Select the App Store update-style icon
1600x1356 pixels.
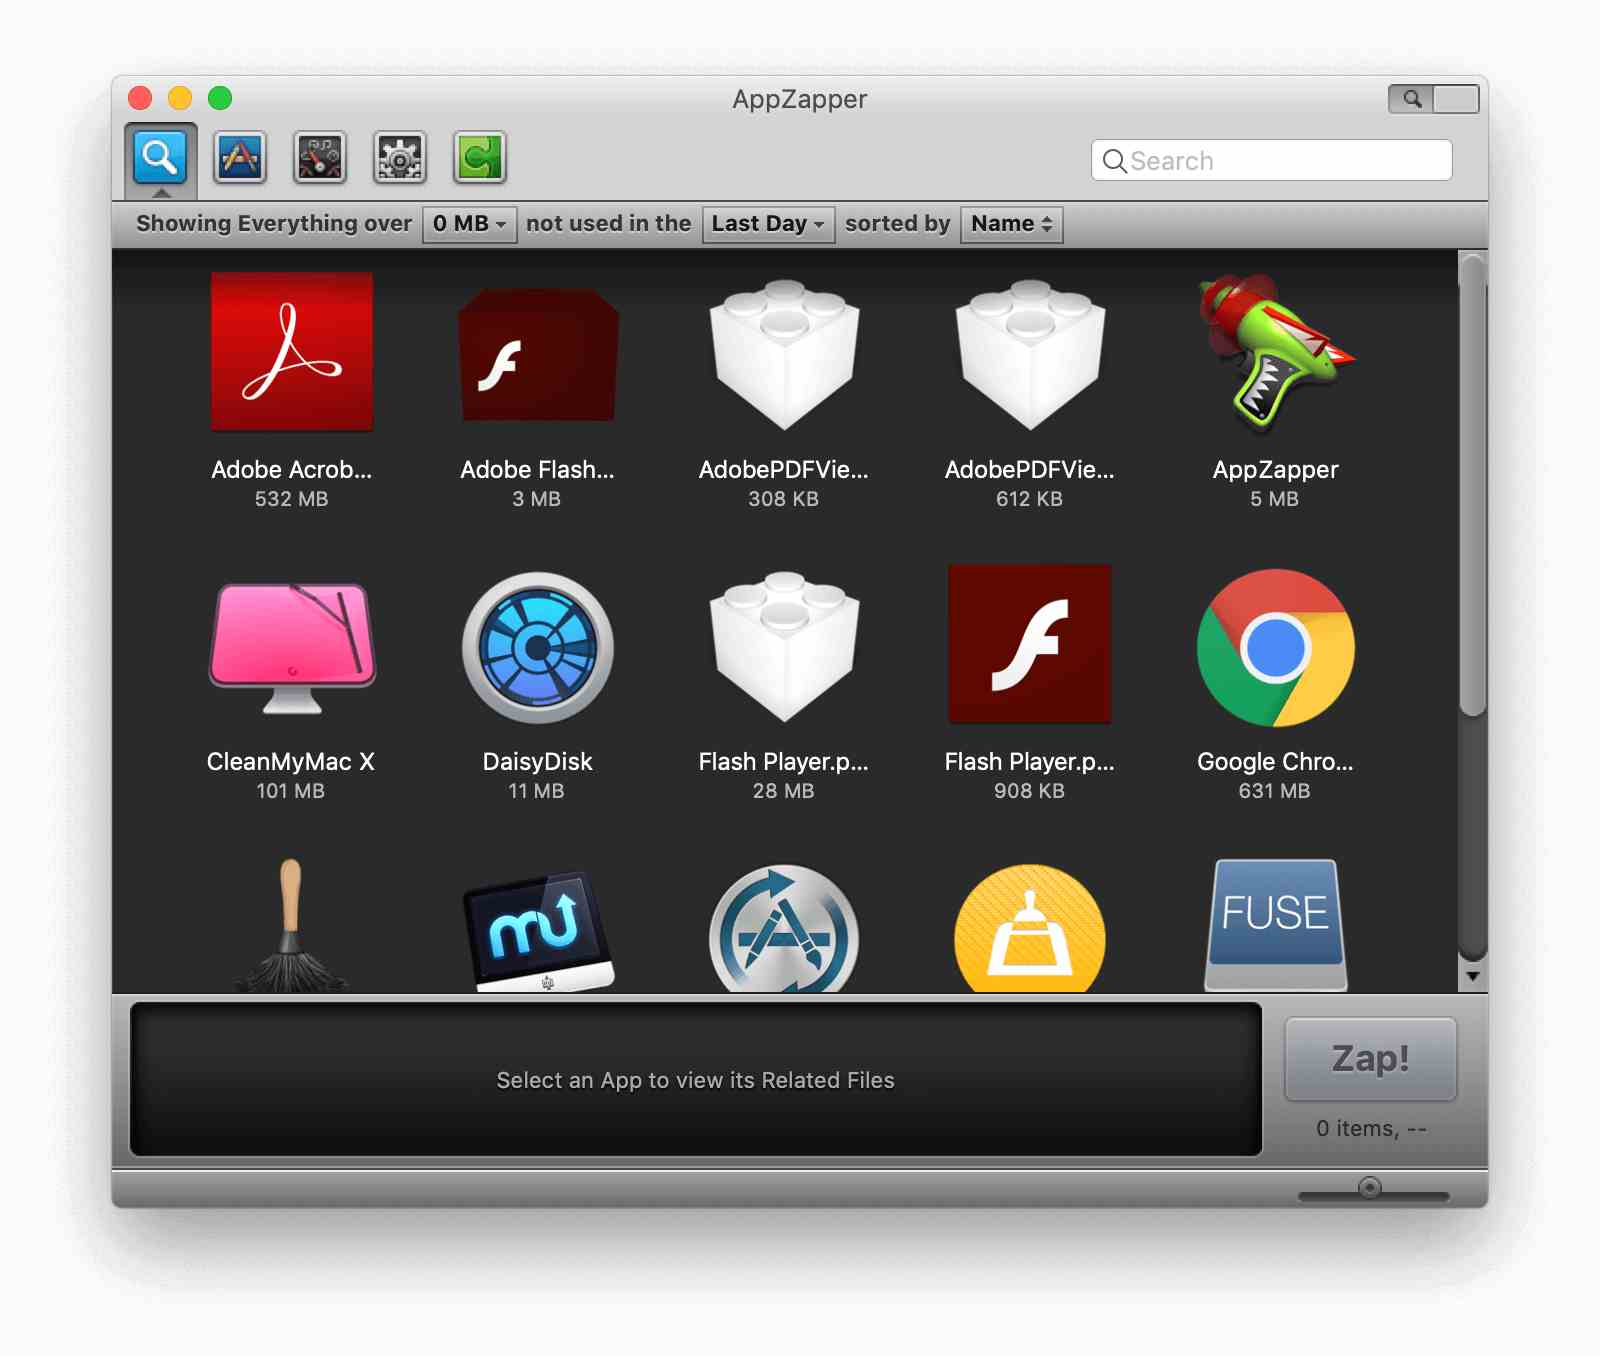(x=784, y=929)
